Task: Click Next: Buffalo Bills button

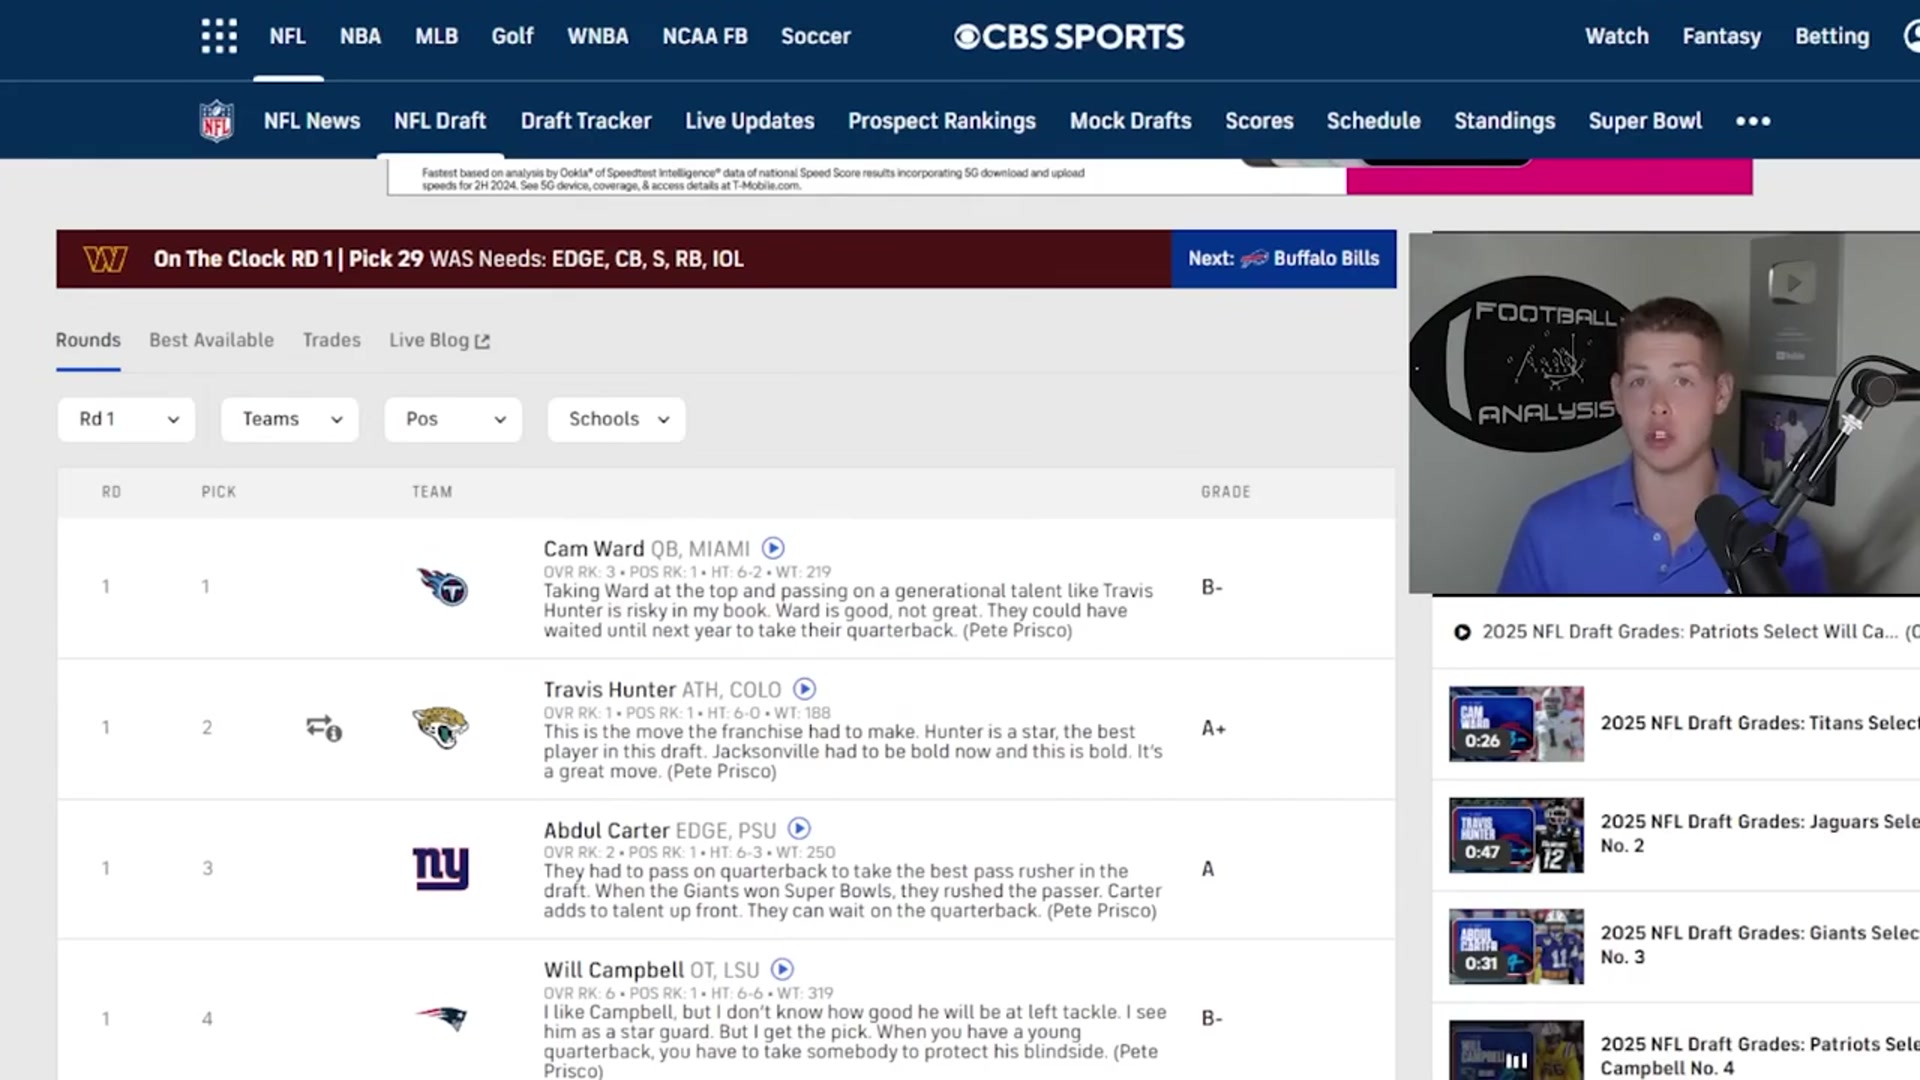Action: [1284, 259]
